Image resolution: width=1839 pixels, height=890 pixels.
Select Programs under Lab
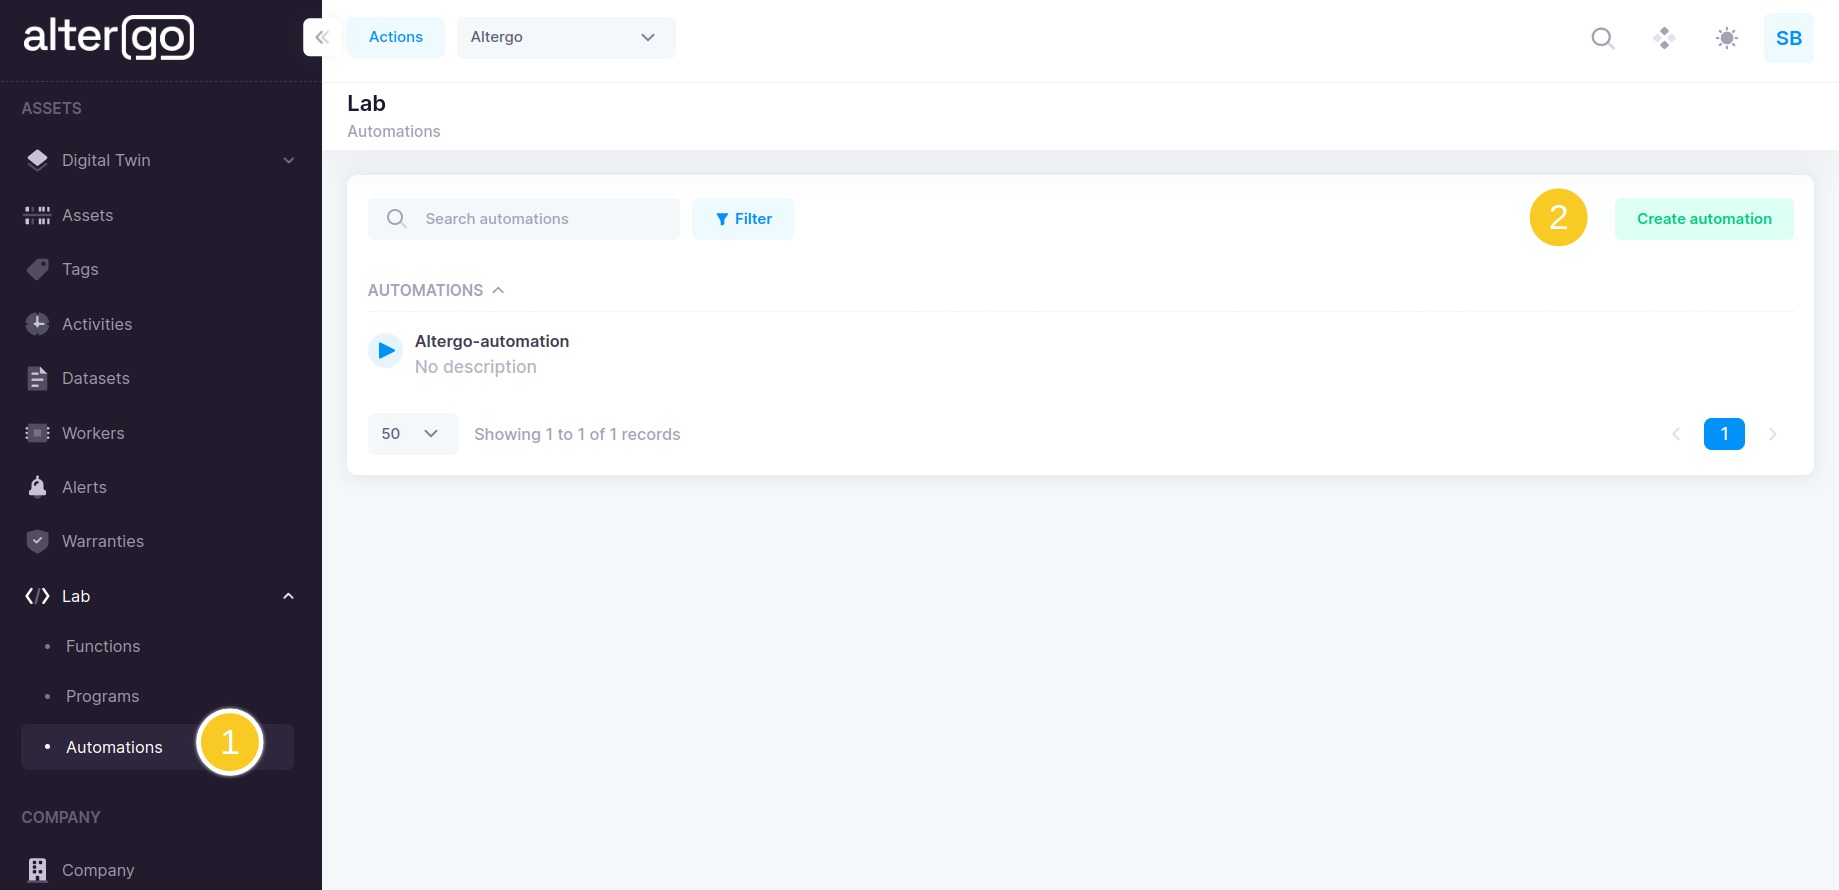pyautogui.click(x=102, y=696)
